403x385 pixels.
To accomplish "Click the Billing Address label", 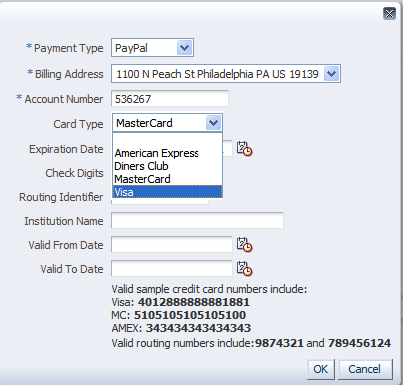I will [69, 74].
